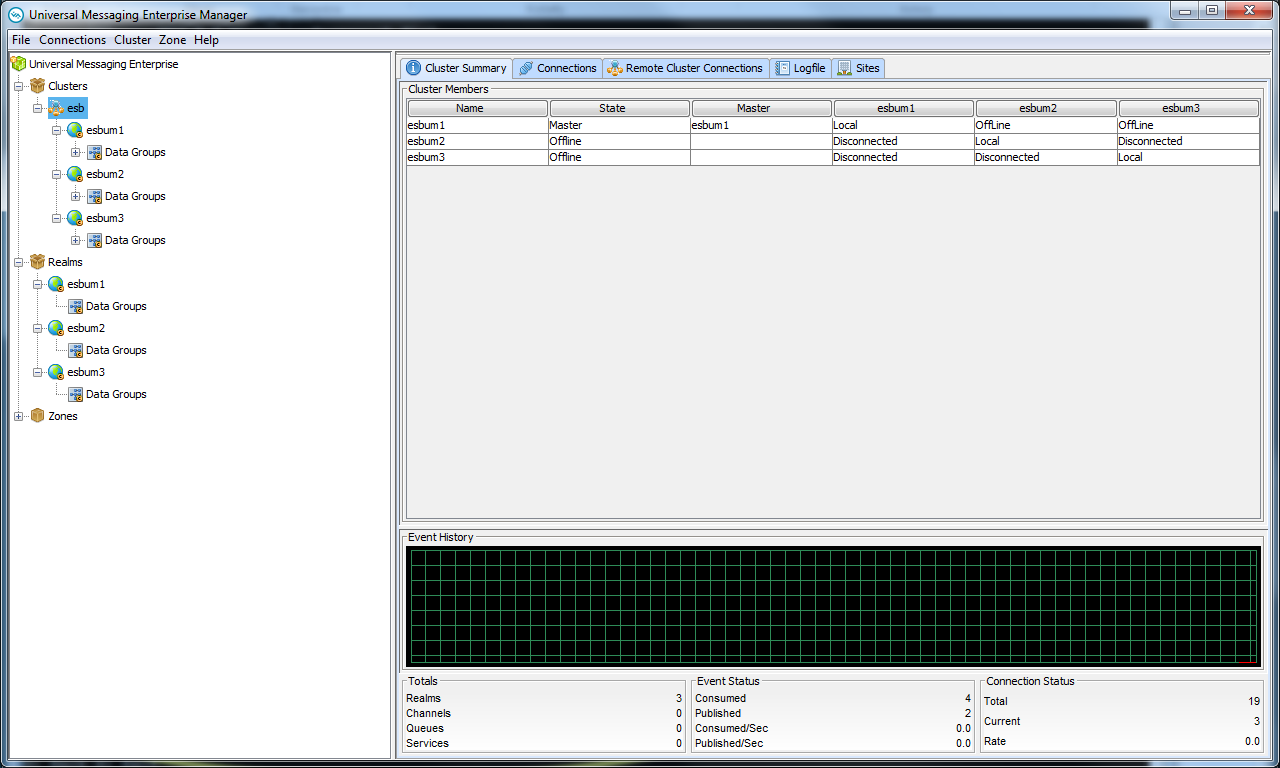Click the application icon in title bar

pyautogui.click(x=16, y=15)
